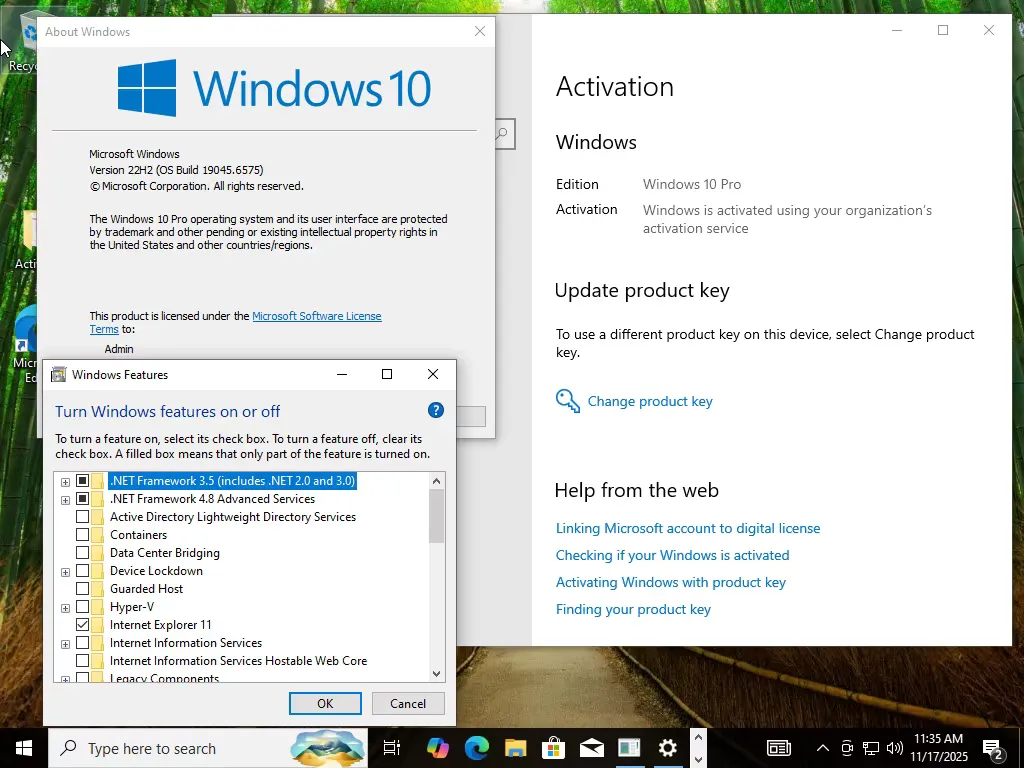Open File Explorer from taskbar
1024x768 pixels.
pyautogui.click(x=515, y=748)
